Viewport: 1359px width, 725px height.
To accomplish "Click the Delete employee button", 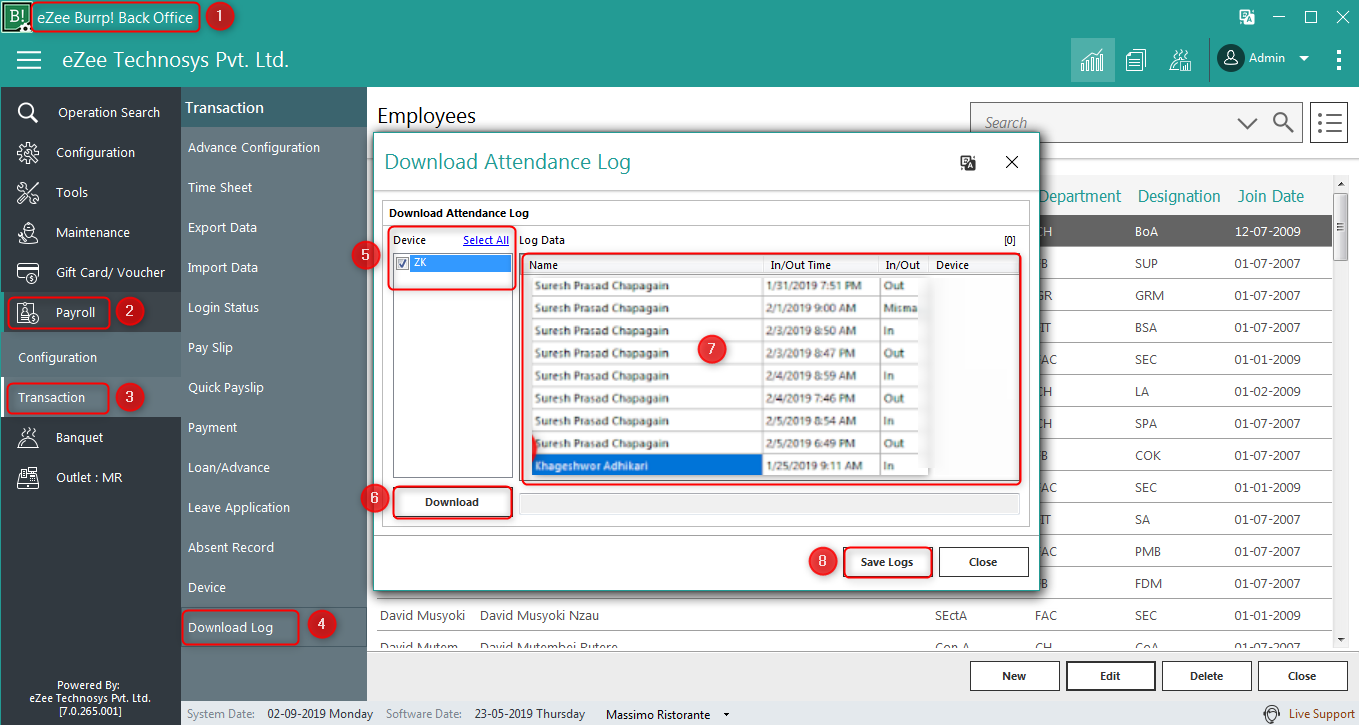I will [x=1206, y=676].
